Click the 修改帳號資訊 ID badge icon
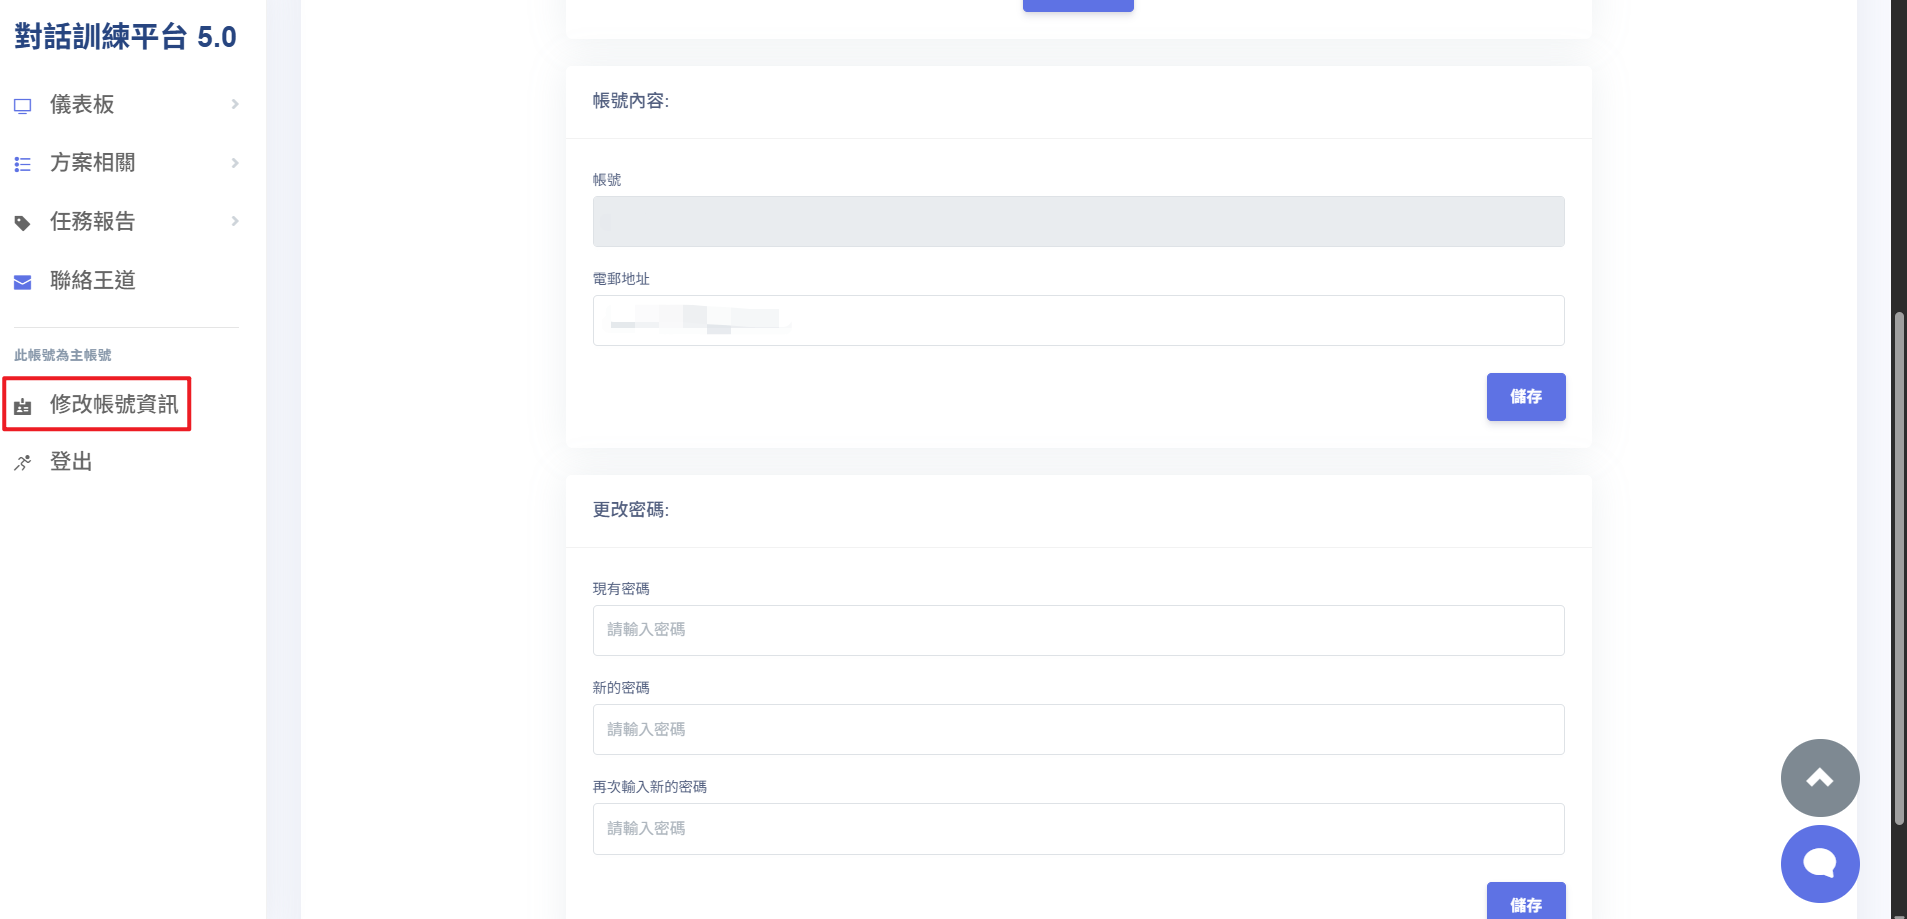Viewport: 1907px width, 919px height. click(23, 406)
